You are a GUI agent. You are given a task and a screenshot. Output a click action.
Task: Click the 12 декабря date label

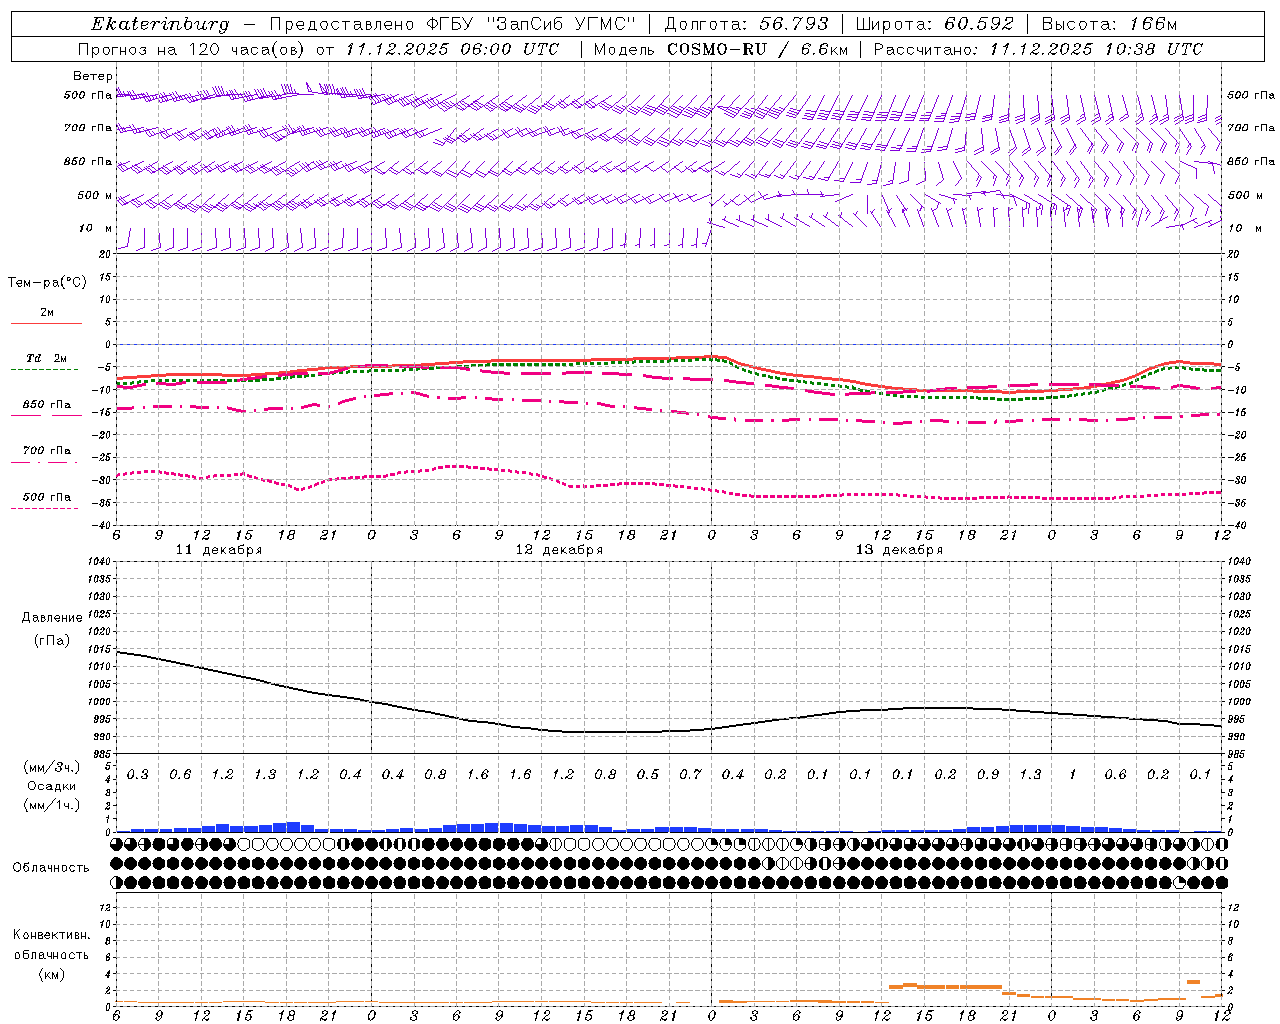[559, 550]
